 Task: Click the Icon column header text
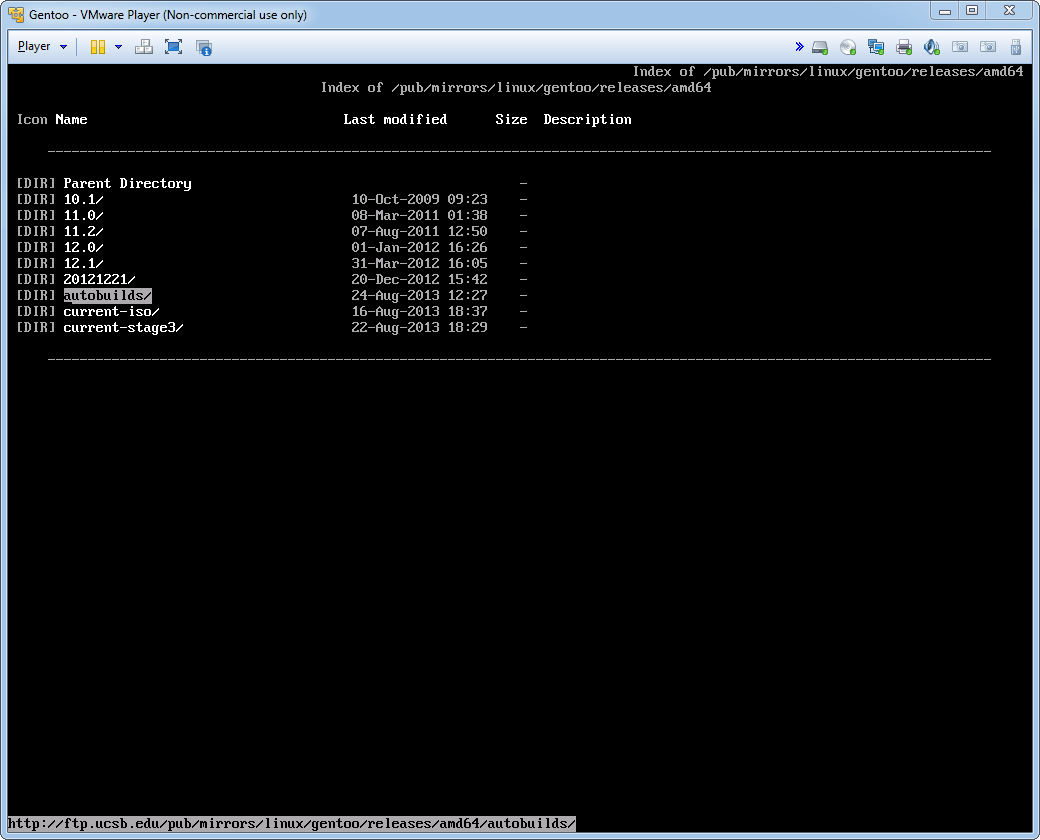coord(32,119)
